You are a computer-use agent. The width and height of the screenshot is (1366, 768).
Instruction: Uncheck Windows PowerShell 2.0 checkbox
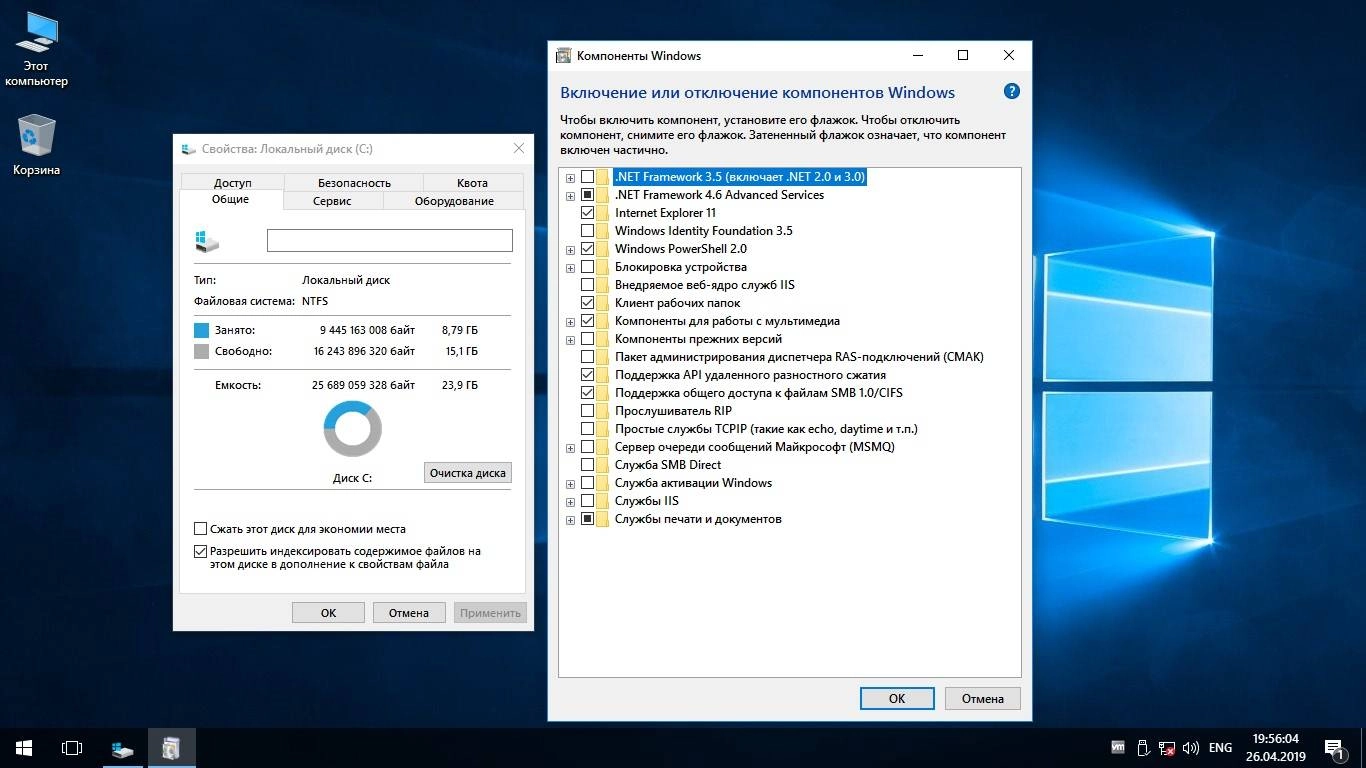[587, 249]
